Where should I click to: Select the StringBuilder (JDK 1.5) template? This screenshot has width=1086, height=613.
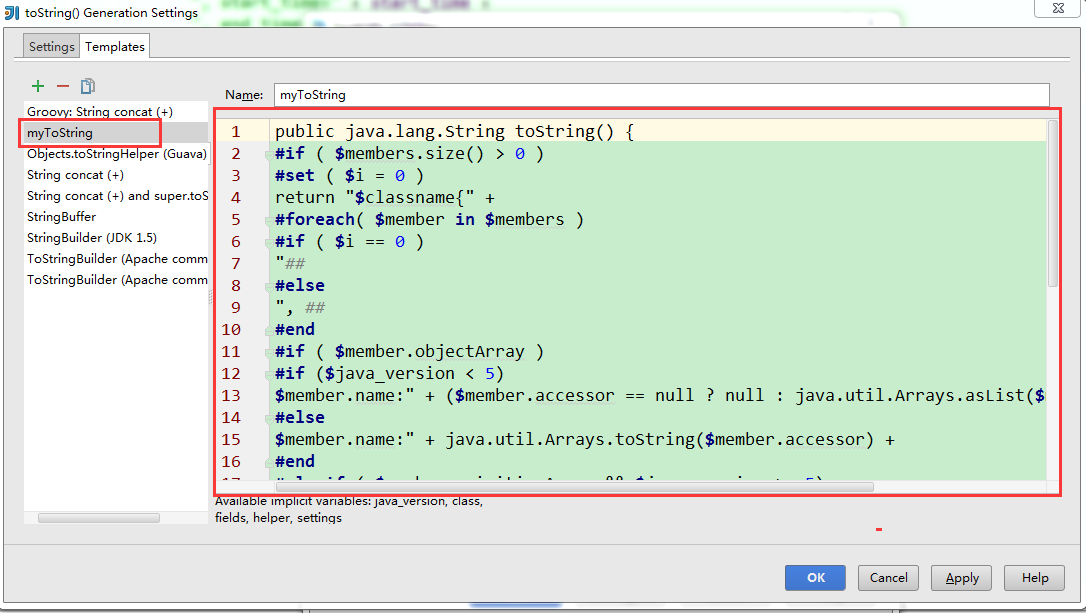coord(92,238)
